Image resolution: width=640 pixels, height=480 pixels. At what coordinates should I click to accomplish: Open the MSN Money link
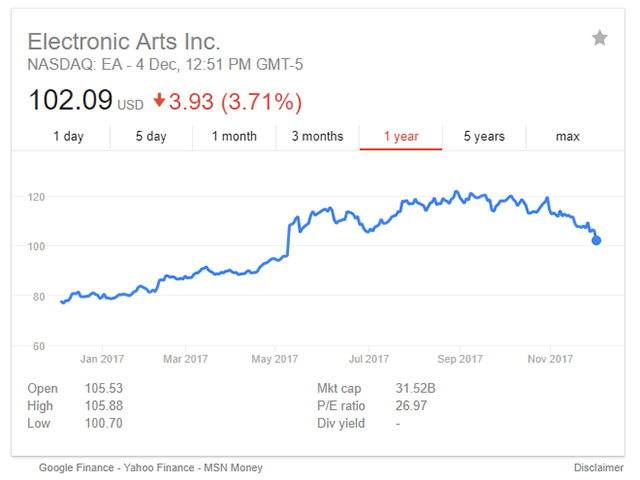coord(230,467)
